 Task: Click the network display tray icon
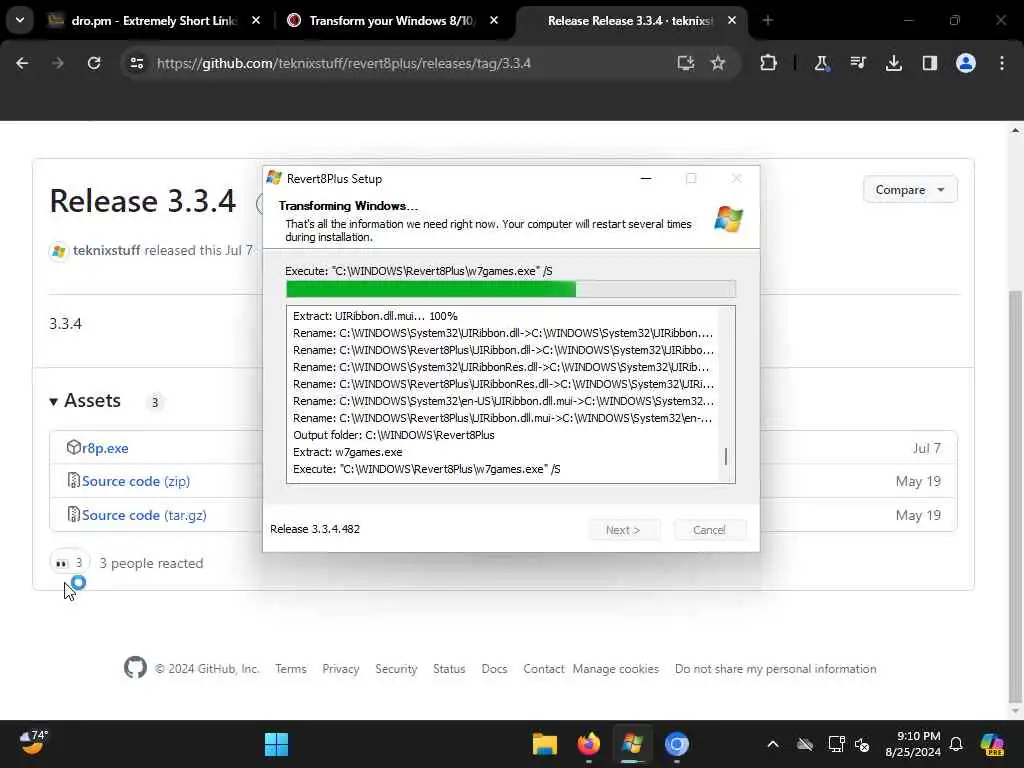tap(837, 744)
